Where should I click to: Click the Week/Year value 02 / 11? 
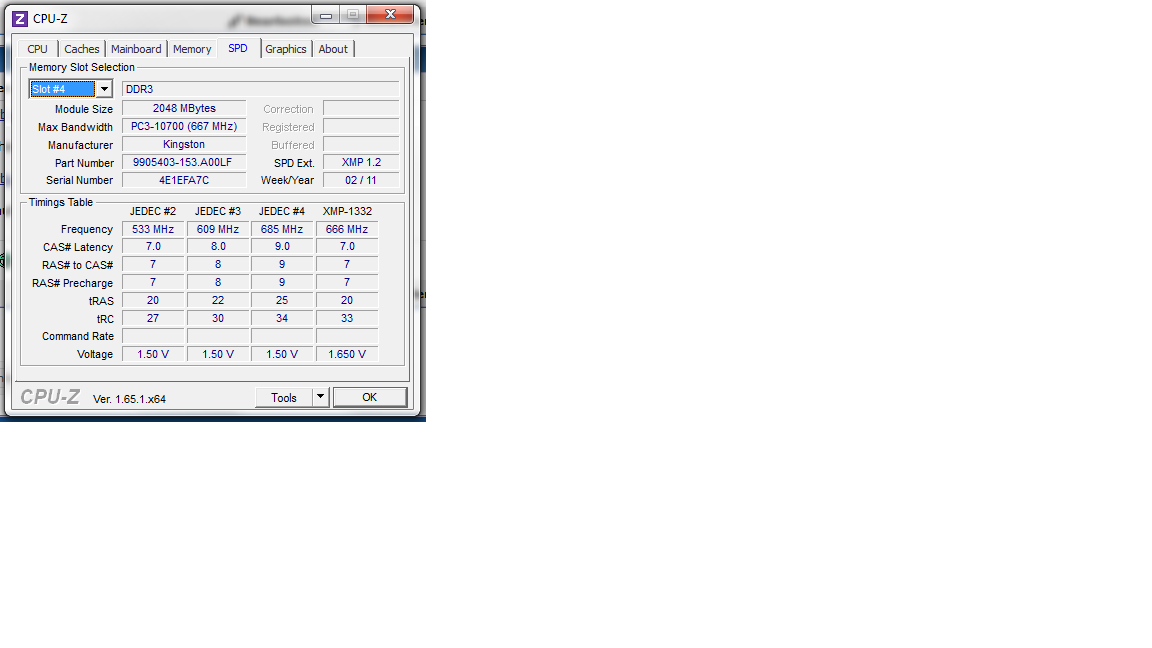pyautogui.click(x=361, y=180)
